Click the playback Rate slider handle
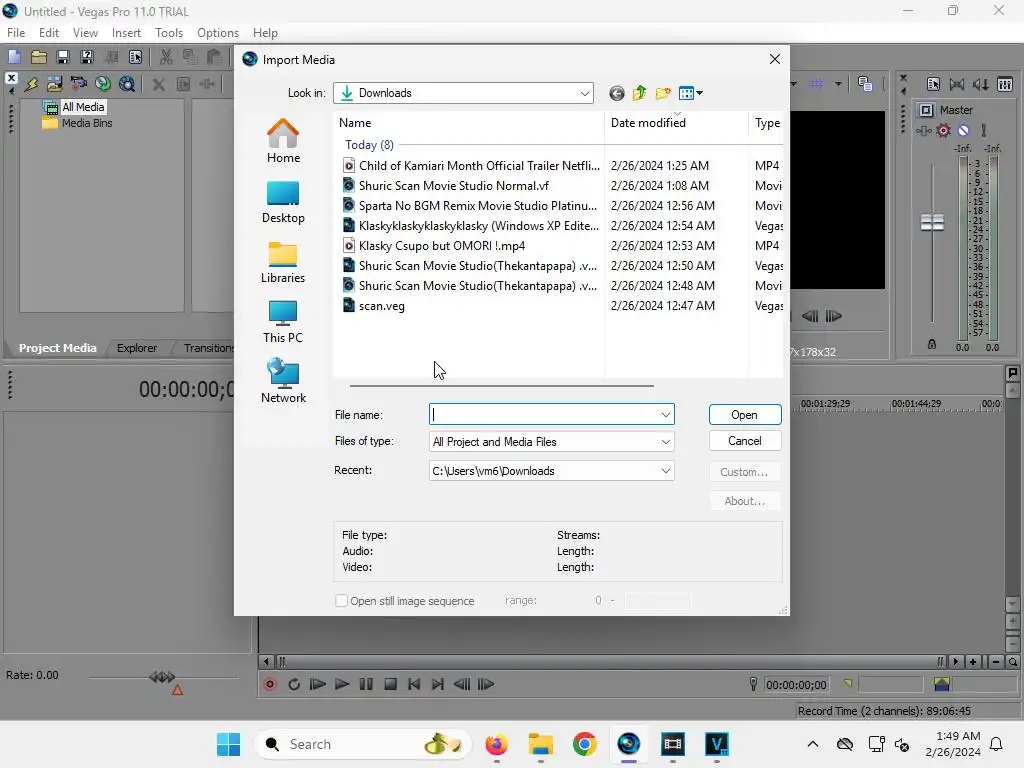Image resolution: width=1024 pixels, height=768 pixels. [162, 677]
